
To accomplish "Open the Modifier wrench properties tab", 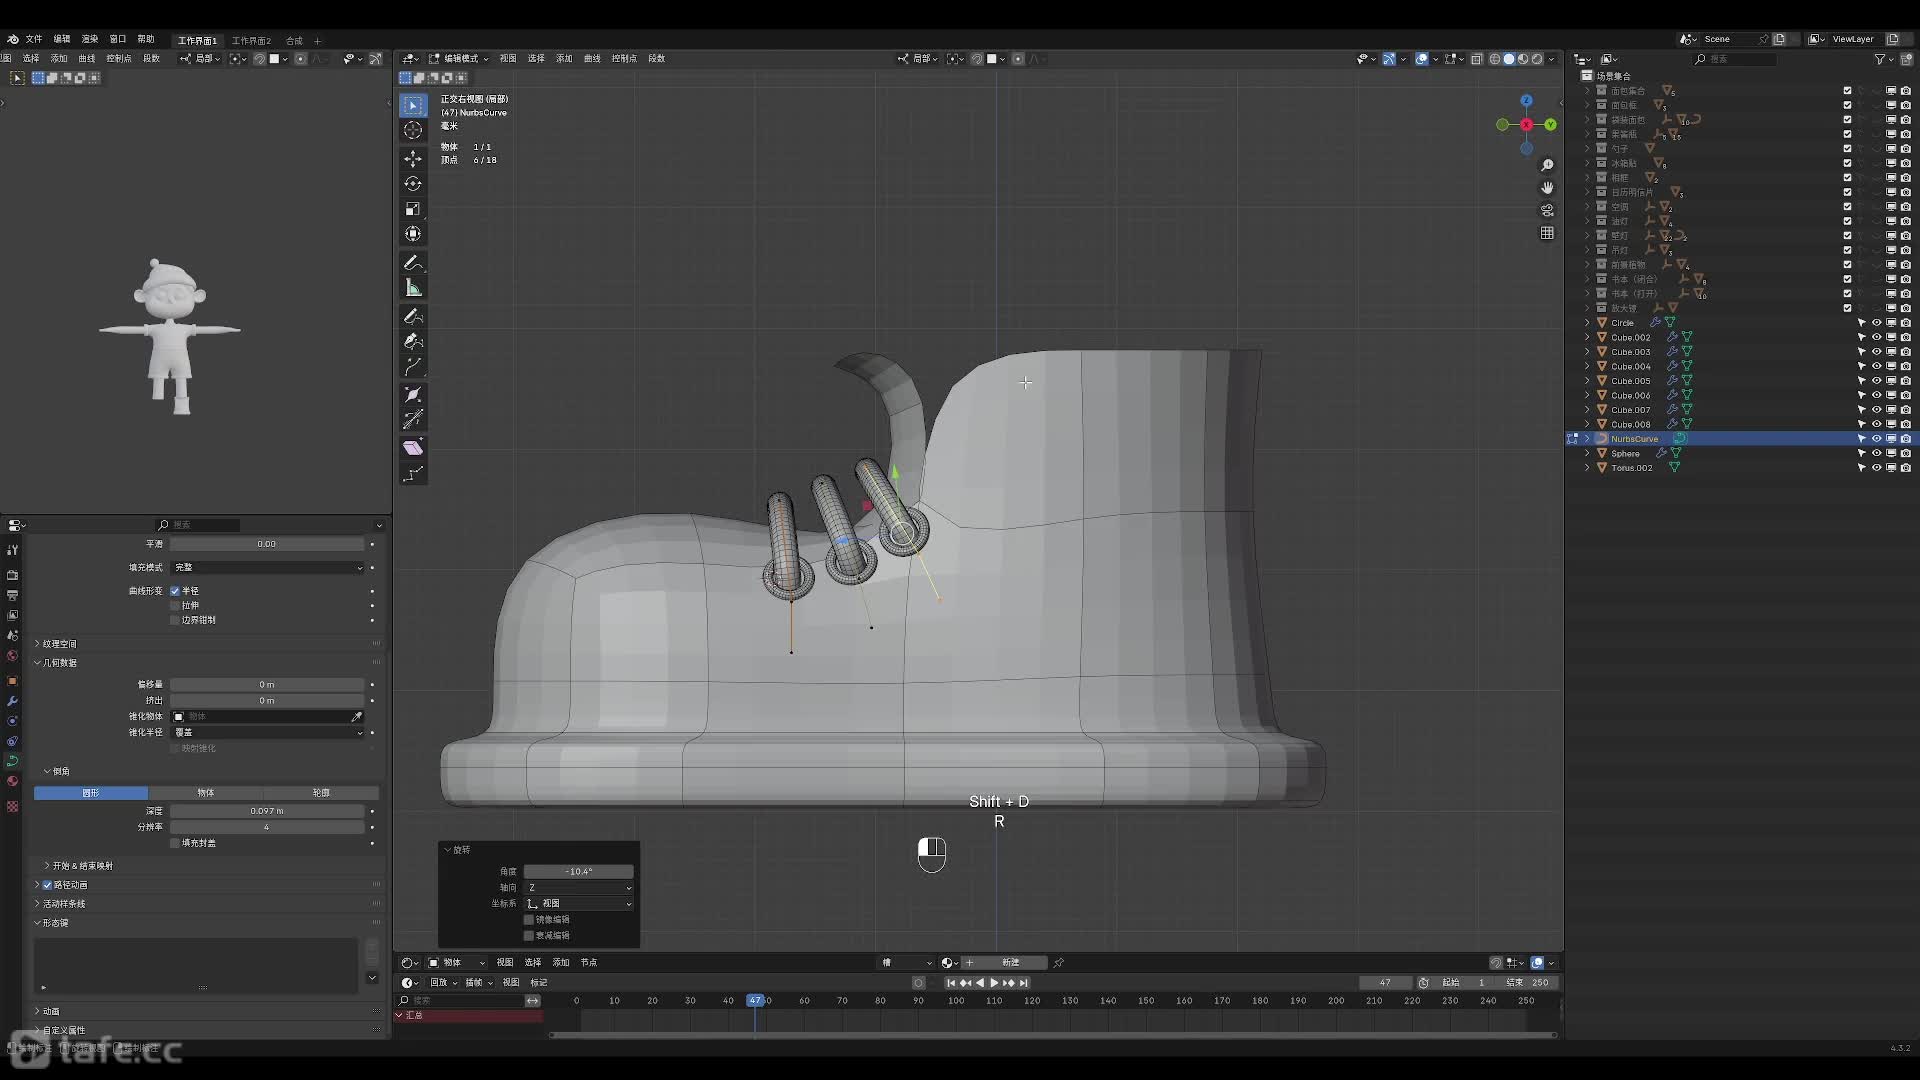I will point(12,701).
